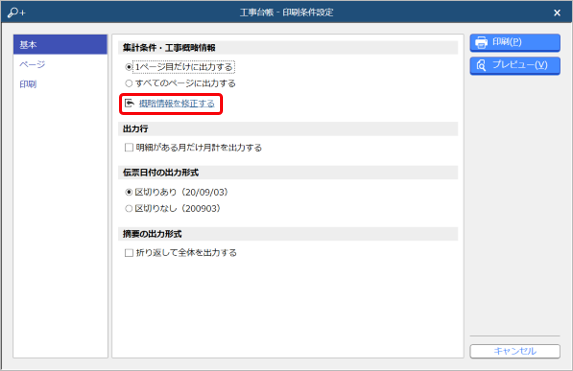The height and width of the screenshot is (371, 573).
Task: Select すべてのページに出力する radio button
Action: (129, 83)
